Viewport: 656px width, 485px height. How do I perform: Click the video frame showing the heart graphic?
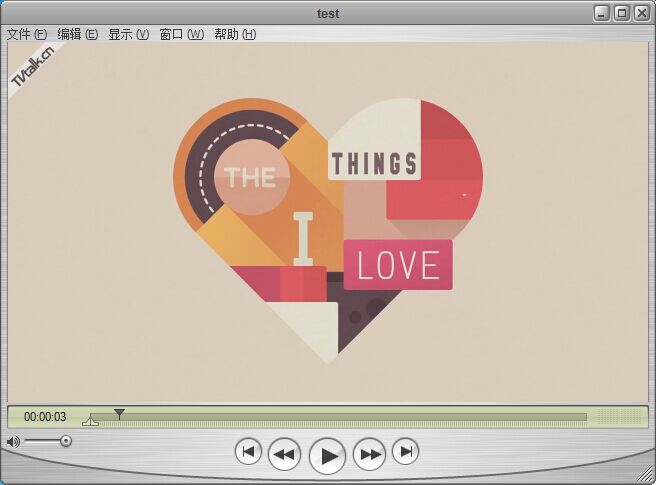(328, 222)
